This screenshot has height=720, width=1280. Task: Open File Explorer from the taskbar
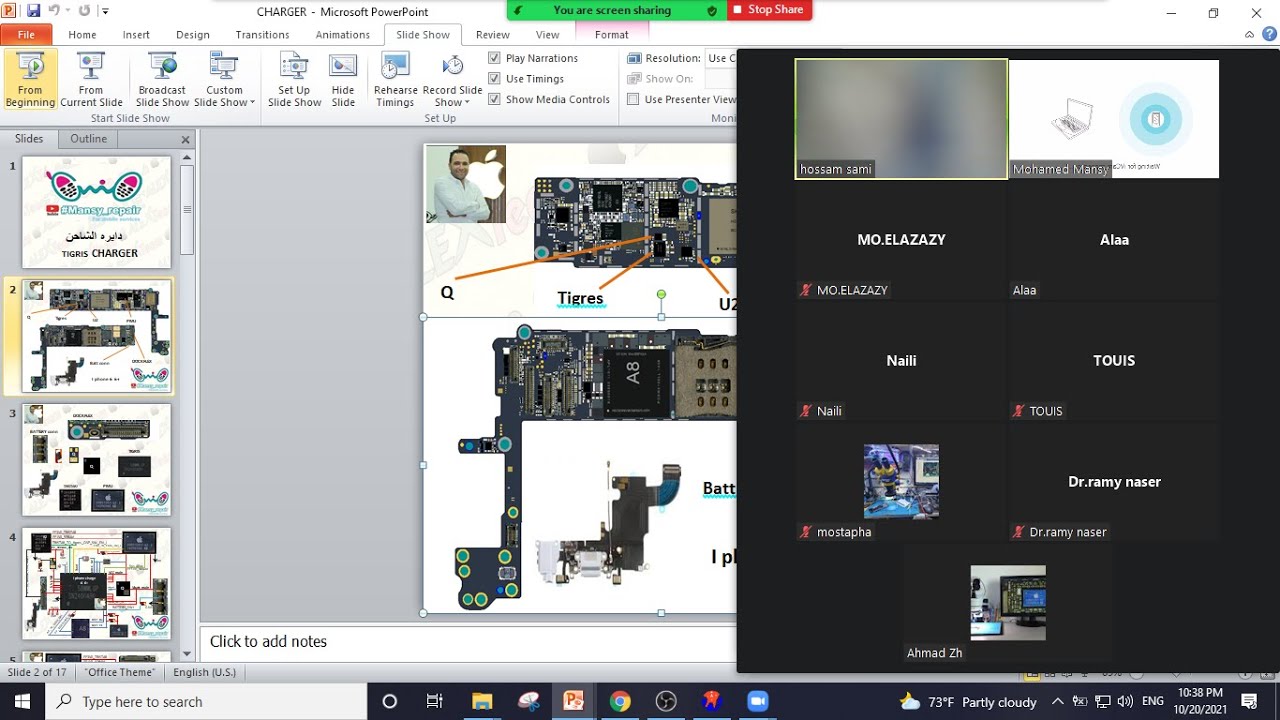482,701
